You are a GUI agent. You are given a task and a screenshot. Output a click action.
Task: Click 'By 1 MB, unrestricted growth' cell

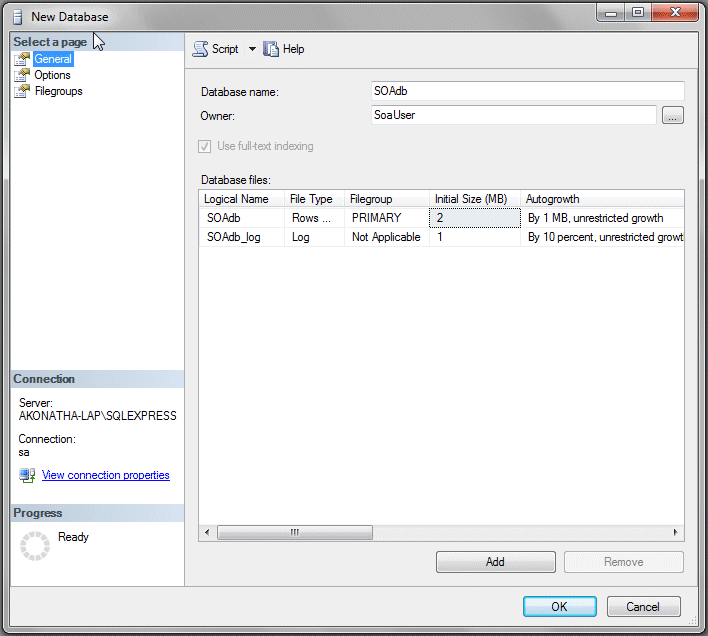tap(602, 218)
